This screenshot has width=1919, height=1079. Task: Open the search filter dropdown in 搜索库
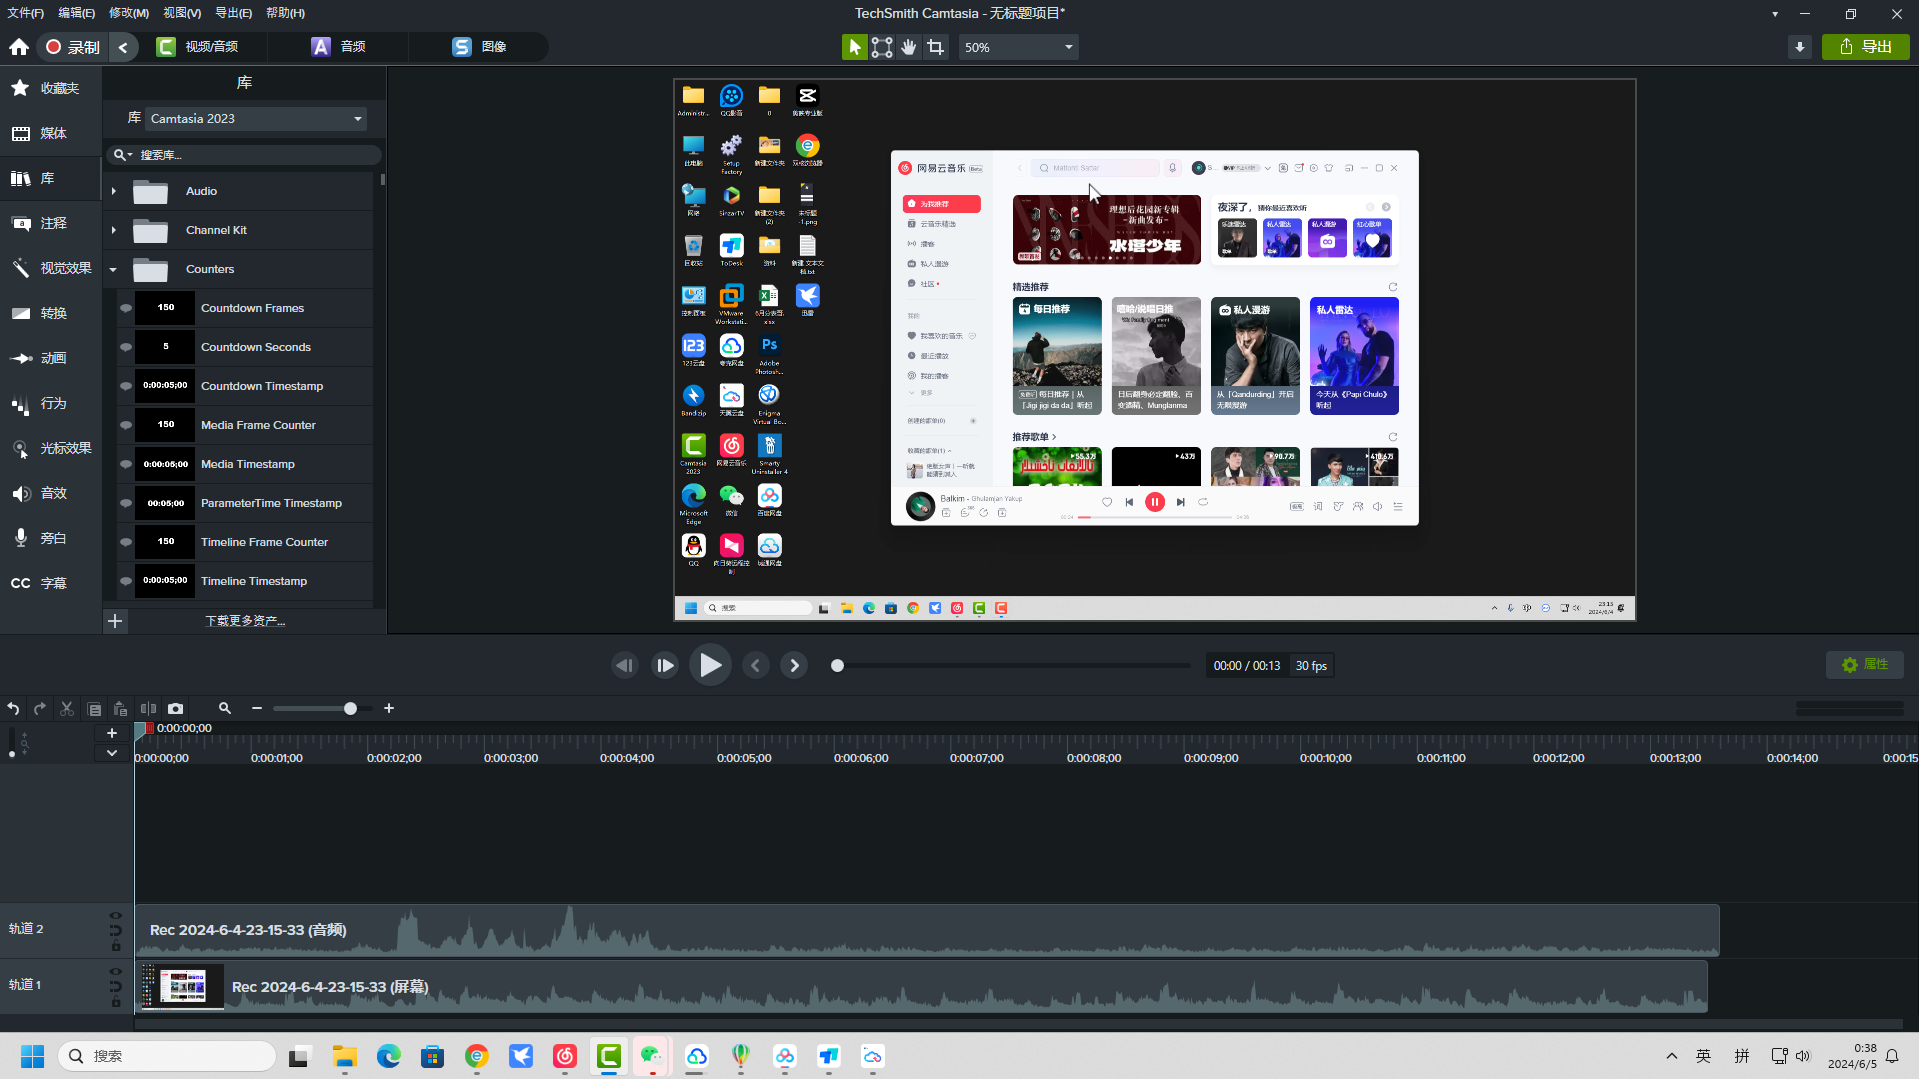[x=123, y=155]
